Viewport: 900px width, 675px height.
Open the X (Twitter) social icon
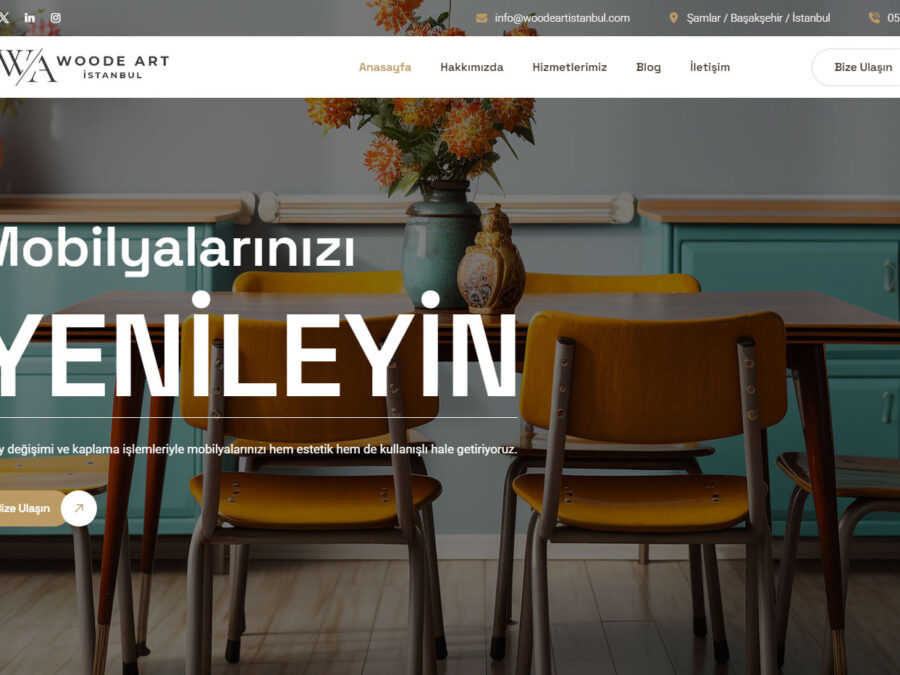pos(3,18)
